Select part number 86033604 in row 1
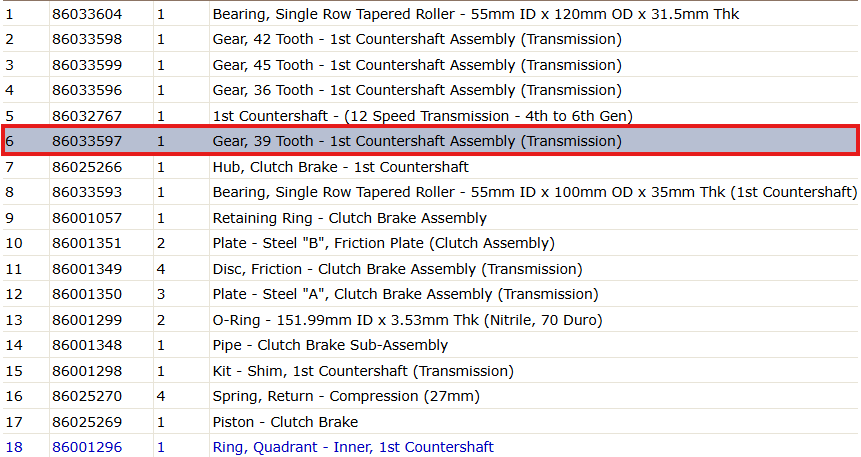Screen dimensions: 861x457 (x=87, y=14)
